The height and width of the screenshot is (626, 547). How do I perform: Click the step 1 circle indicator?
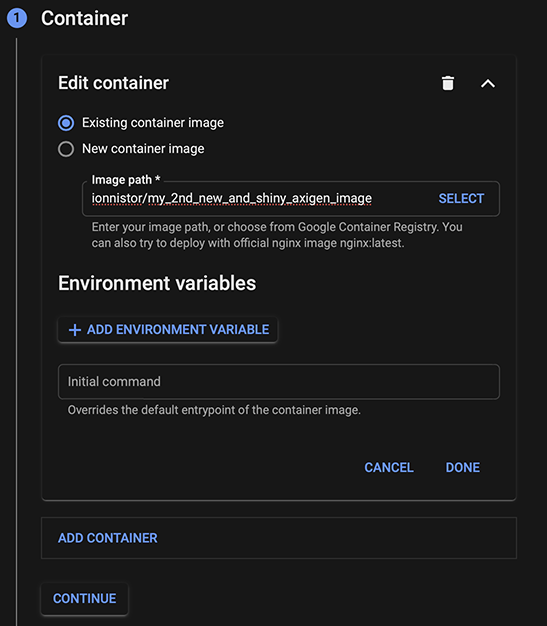(17, 18)
